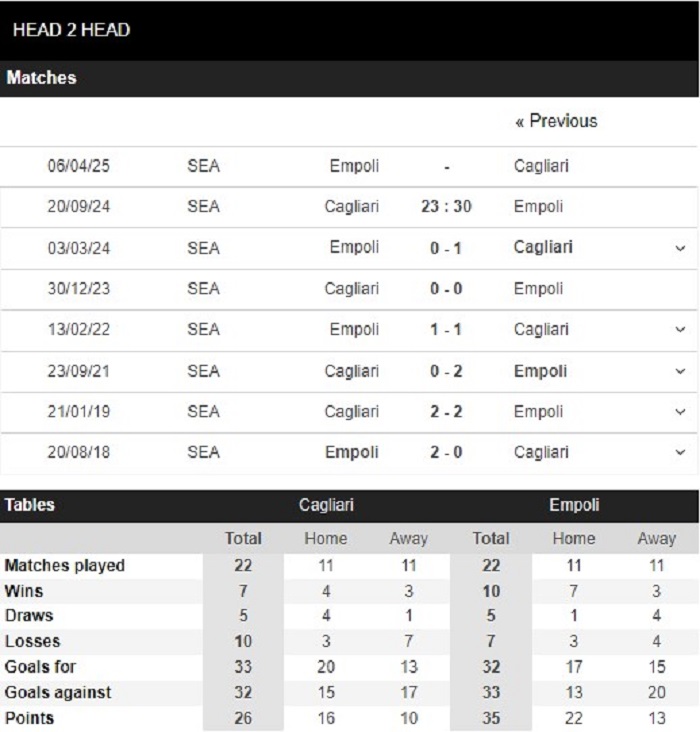Click Empoli's Away column heading
The height and width of the screenshot is (732, 700).
(657, 538)
